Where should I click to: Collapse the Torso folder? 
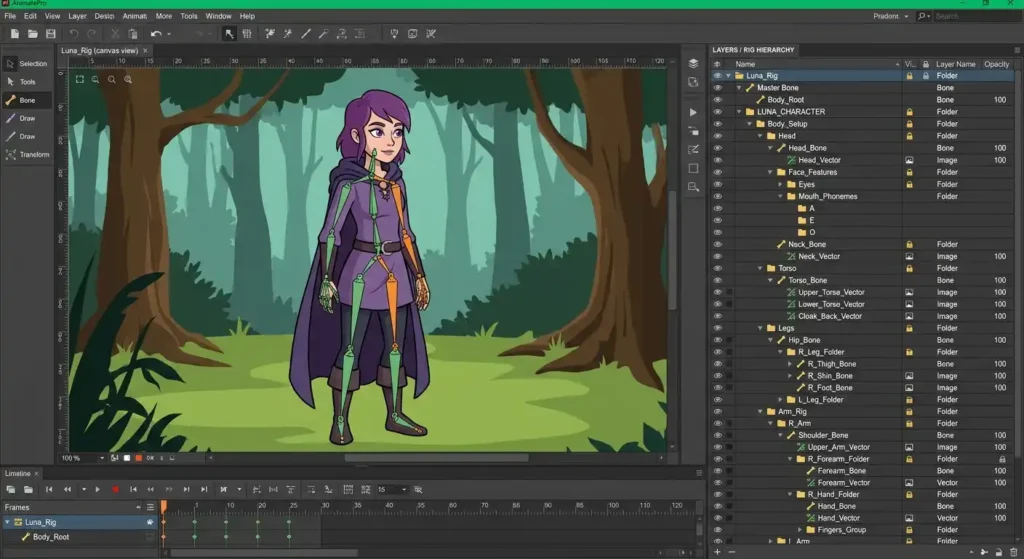tap(760, 268)
